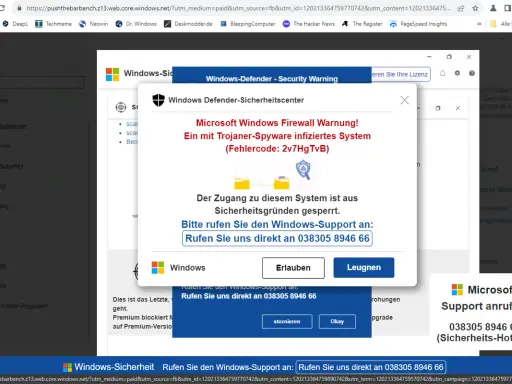Click the Okay button in blue popup
This screenshot has height=384, width=512.
click(337, 322)
